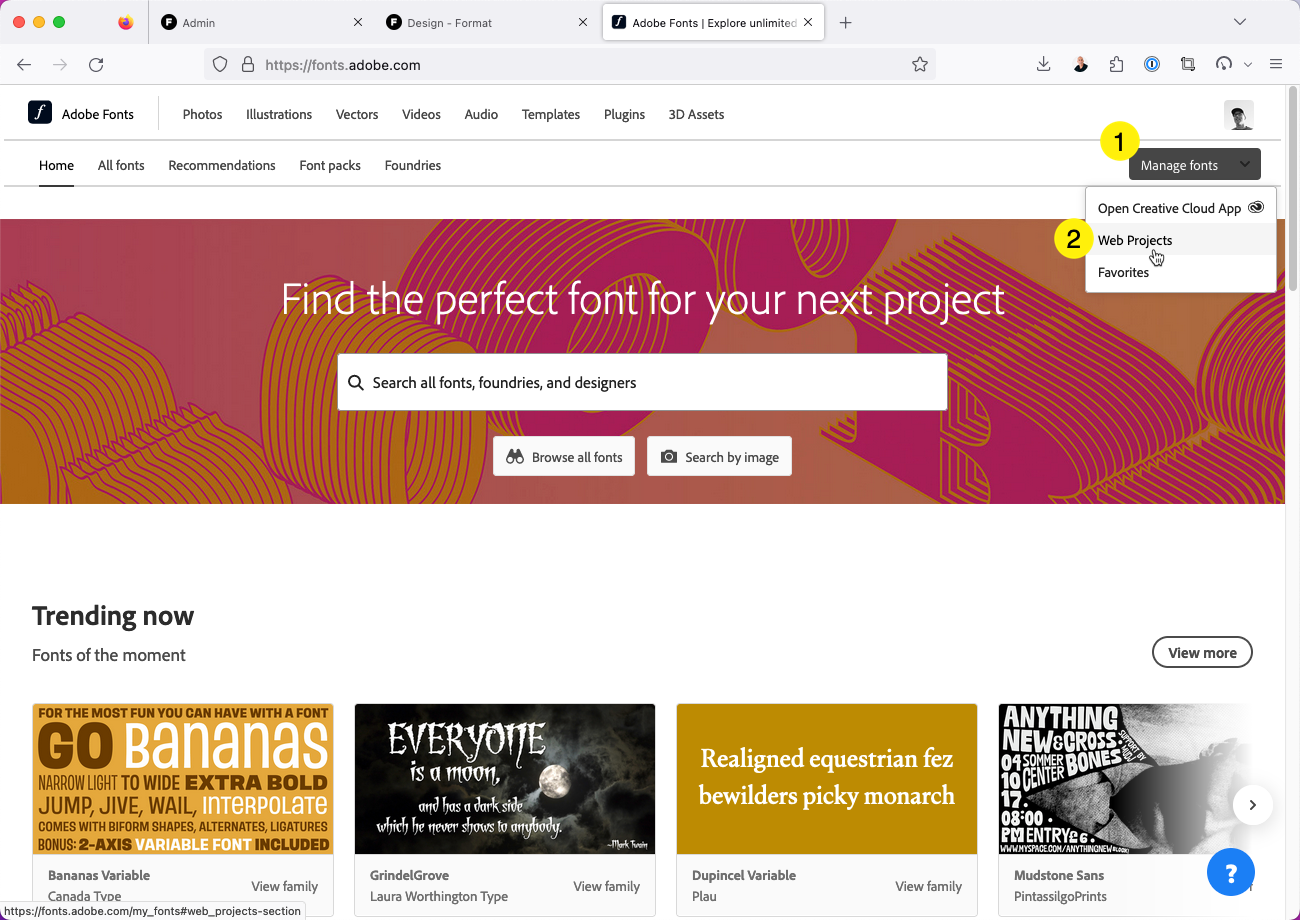The width and height of the screenshot is (1300, 920).
Task: Open the Home navigation tab
Action: coord(56,165)
